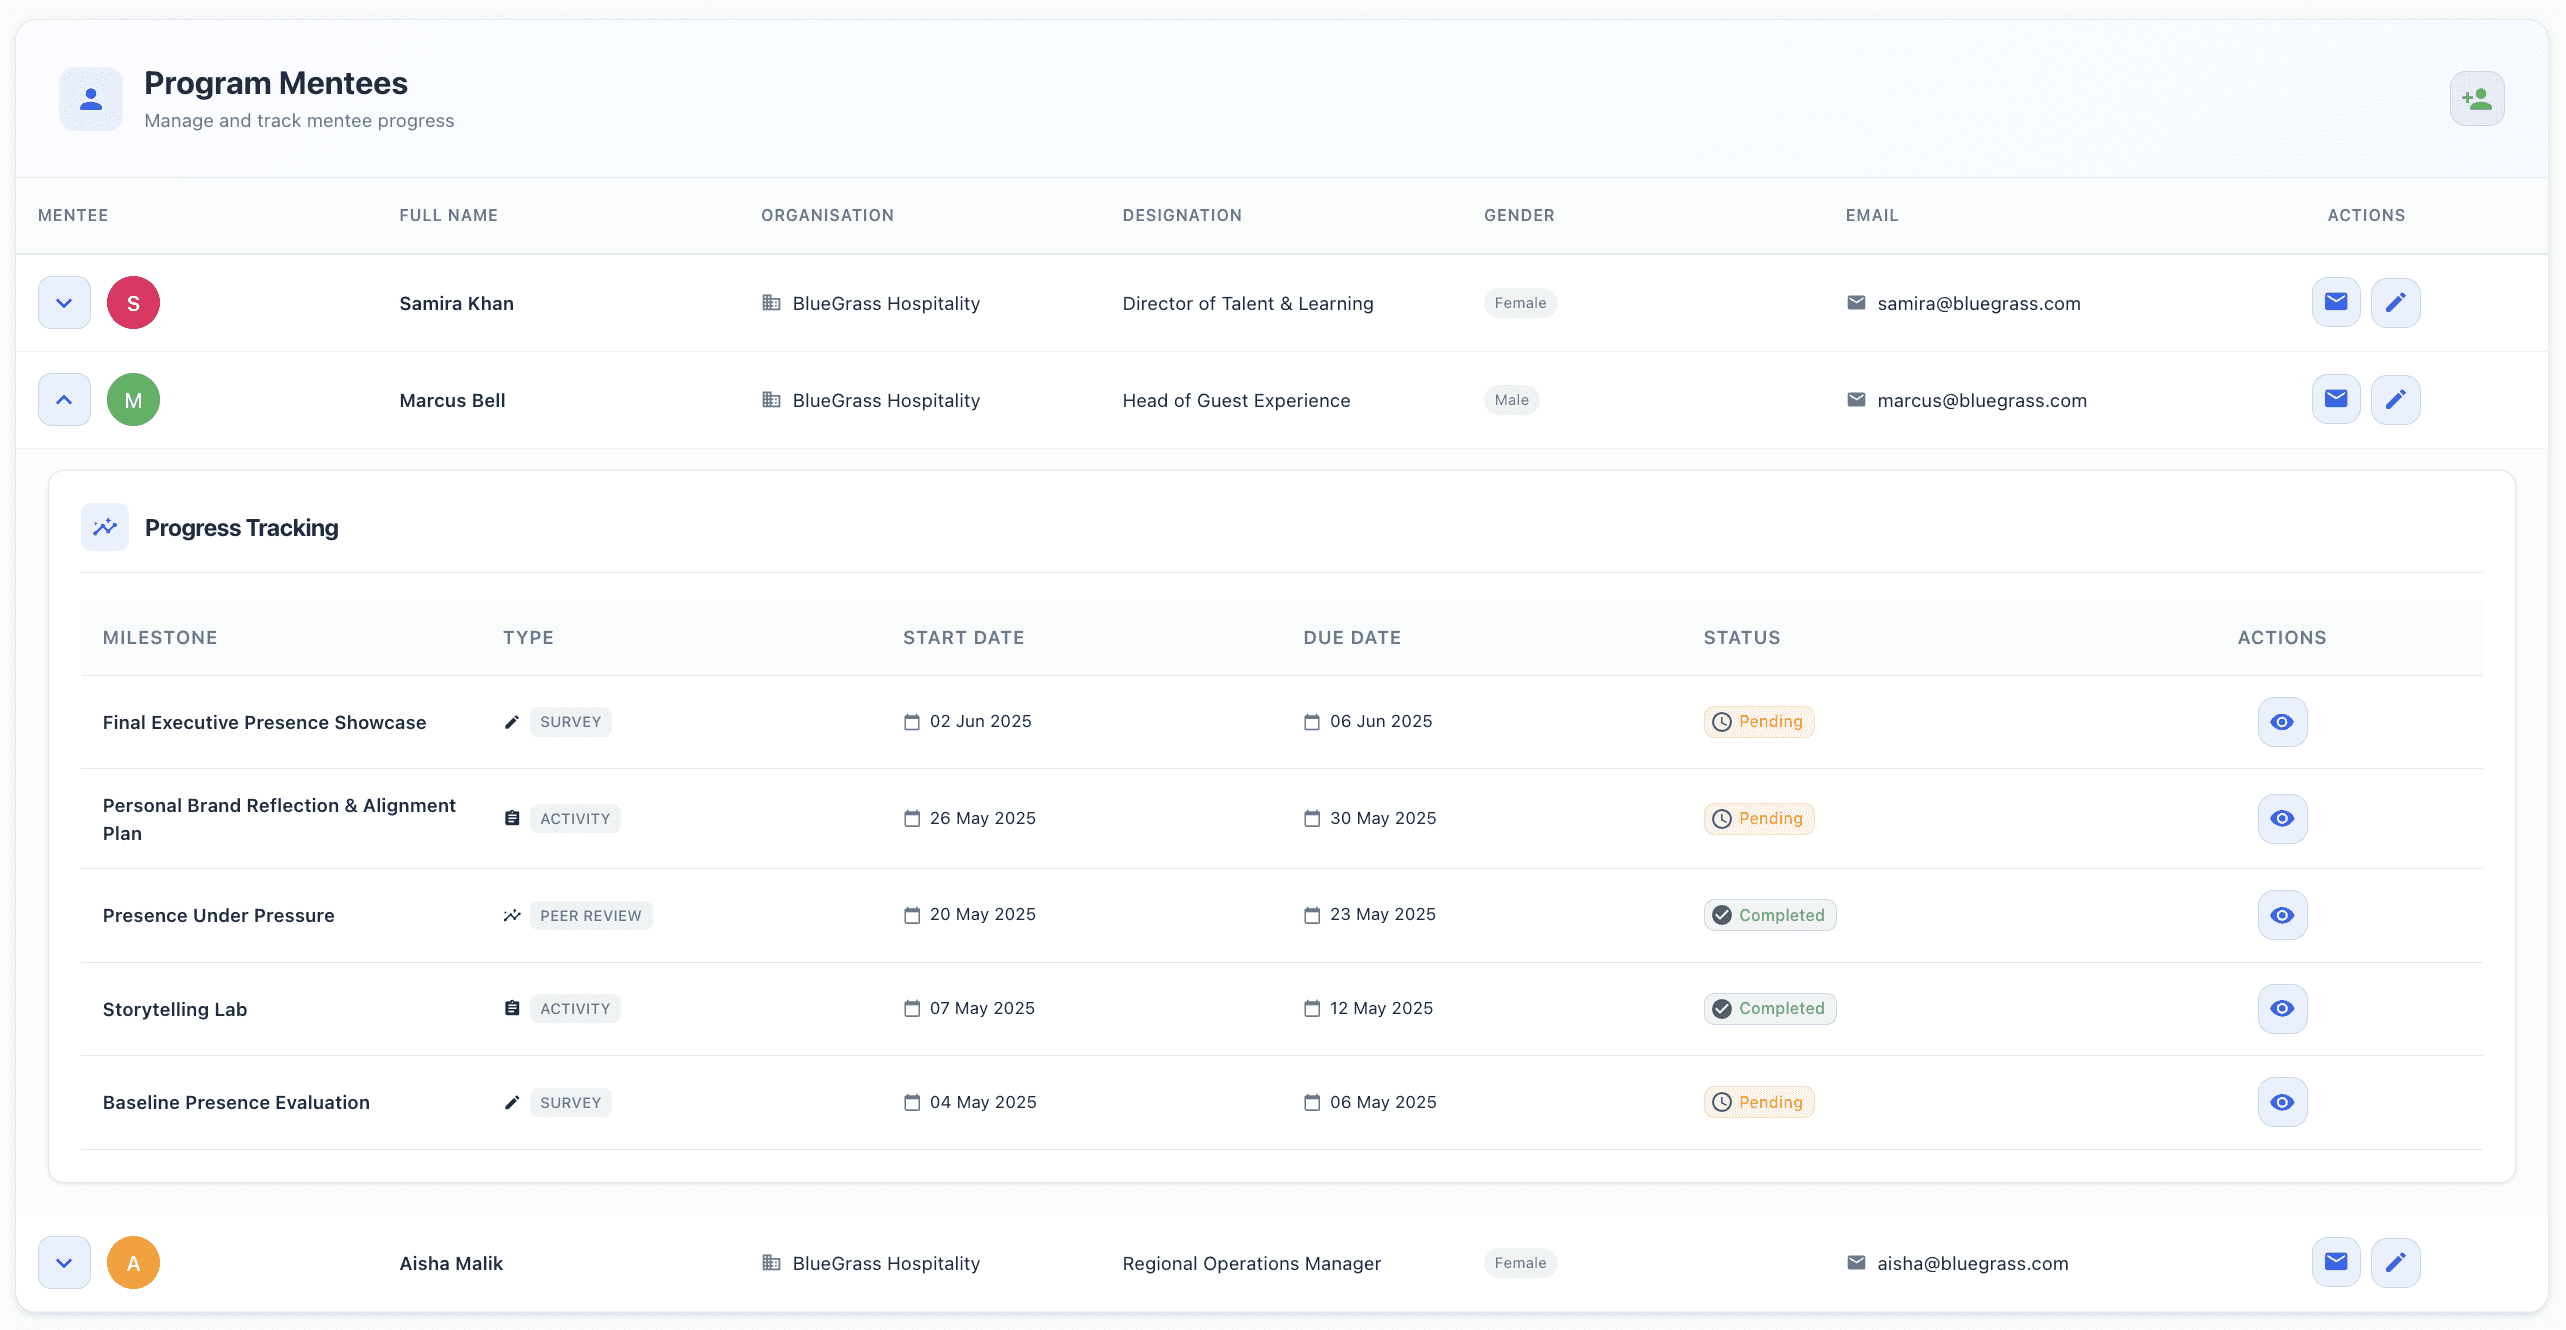The height and width of the screenshot is (1330, 2566).
Task: View Presence Under Pressure via eye icon
Action: pyautogui.click(x=2282, y=915)
